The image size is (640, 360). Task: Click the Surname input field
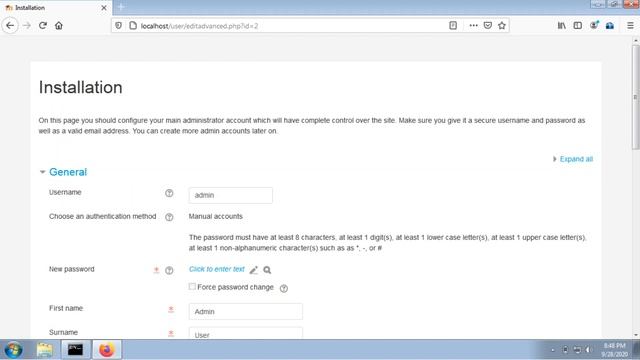(246, 333)
